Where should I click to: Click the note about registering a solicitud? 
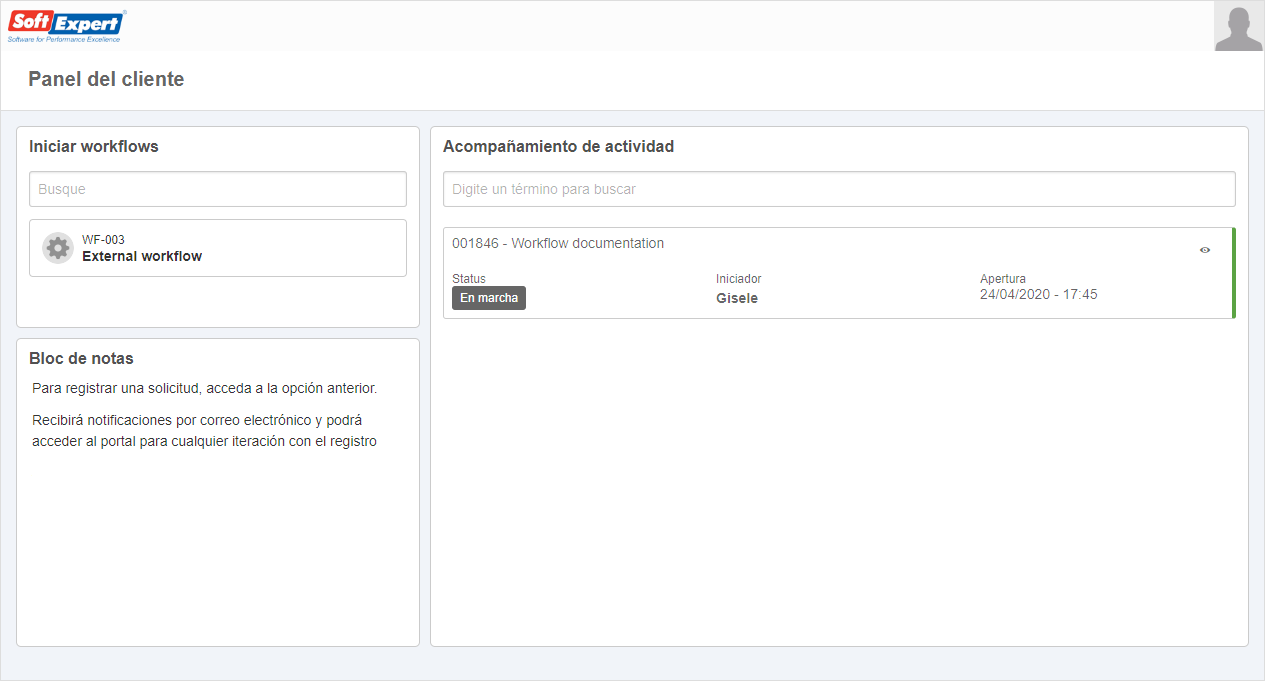click(x=204, y=388)
